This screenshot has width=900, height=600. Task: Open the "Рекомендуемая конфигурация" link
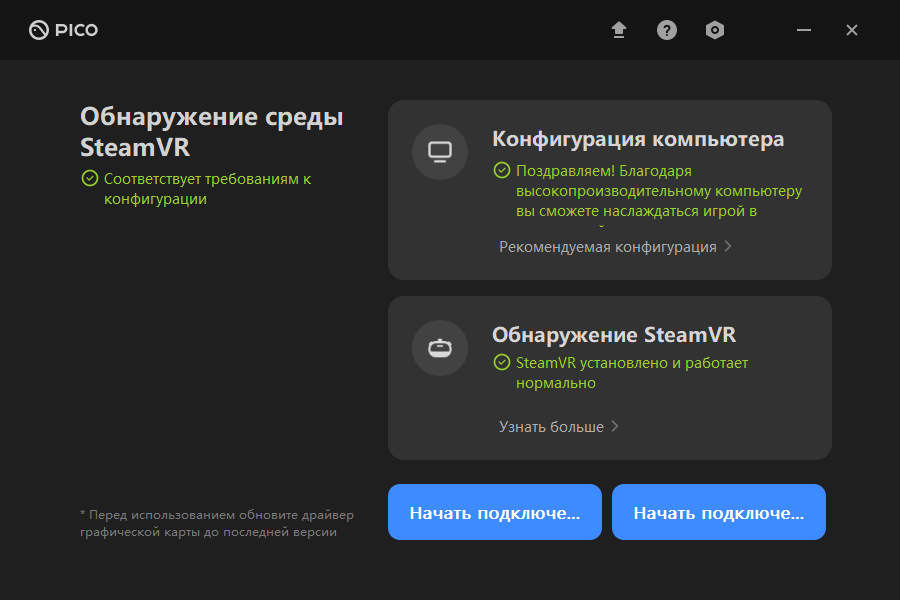coord(608,247)
